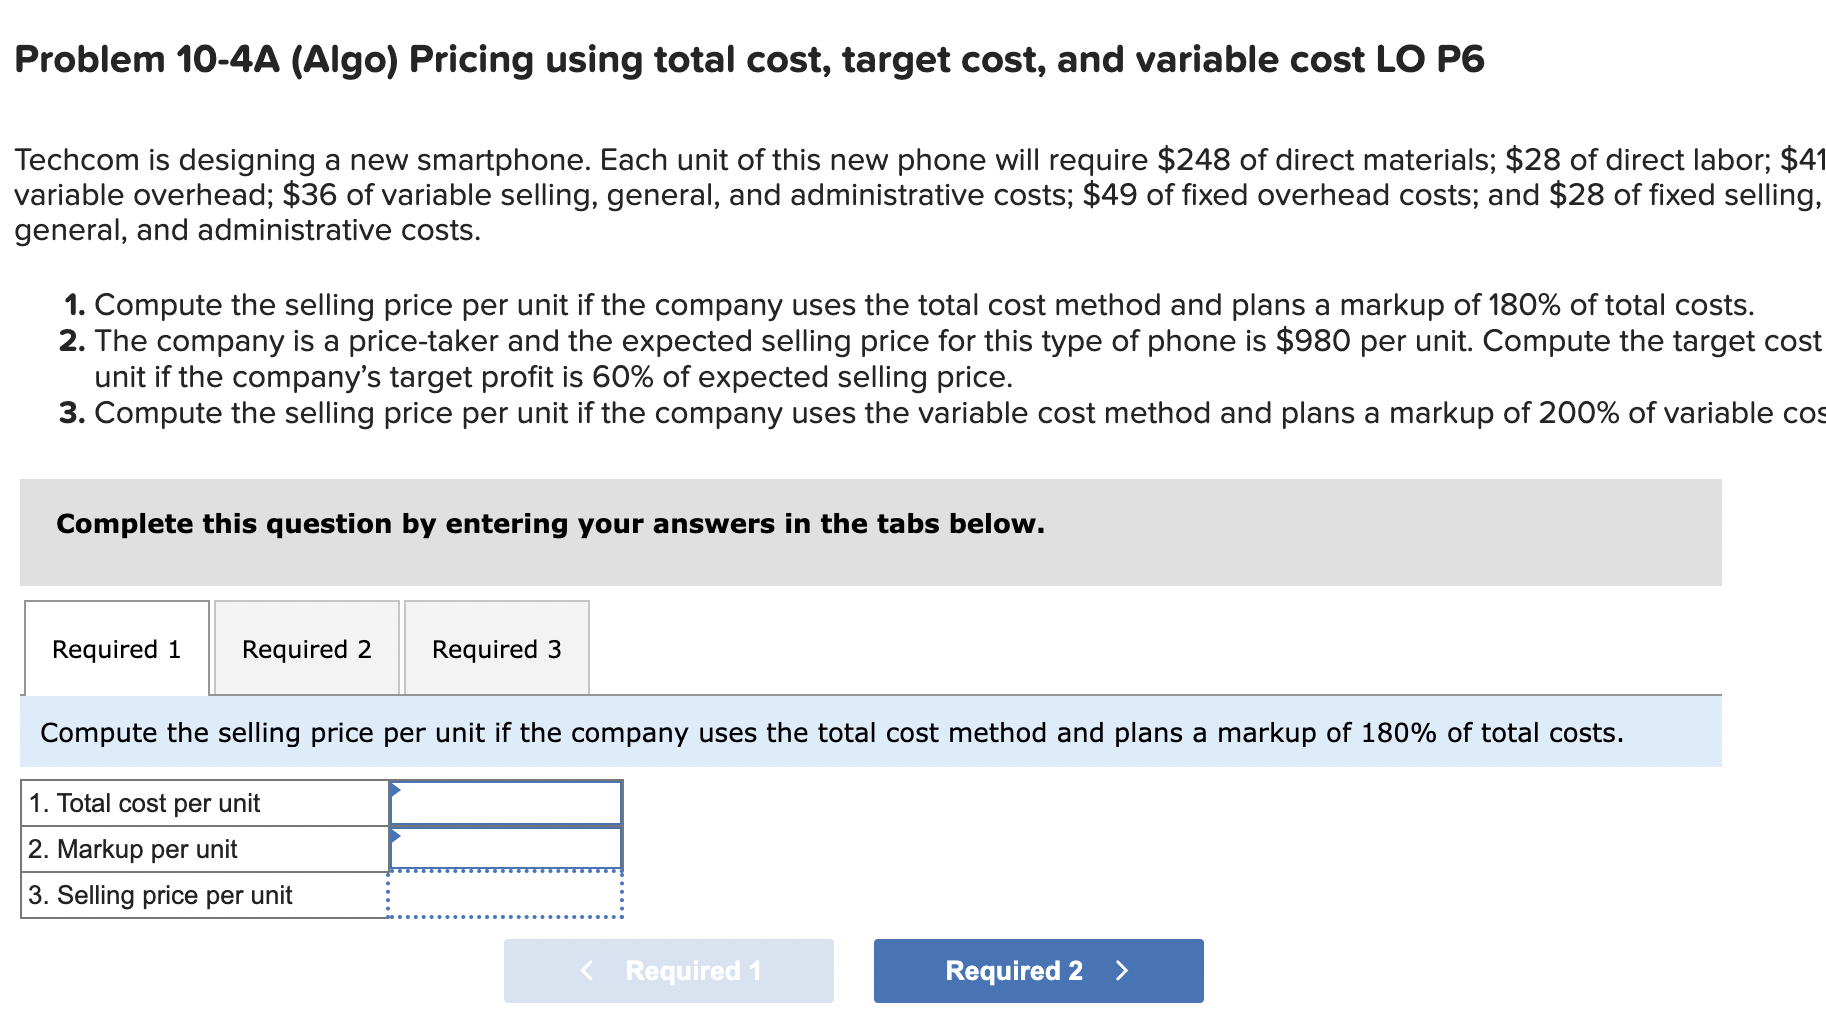Viewport: 1826px width, 1020px height.
Task: Click the dotted Selling price per unit cell
Action: point(505,895)
